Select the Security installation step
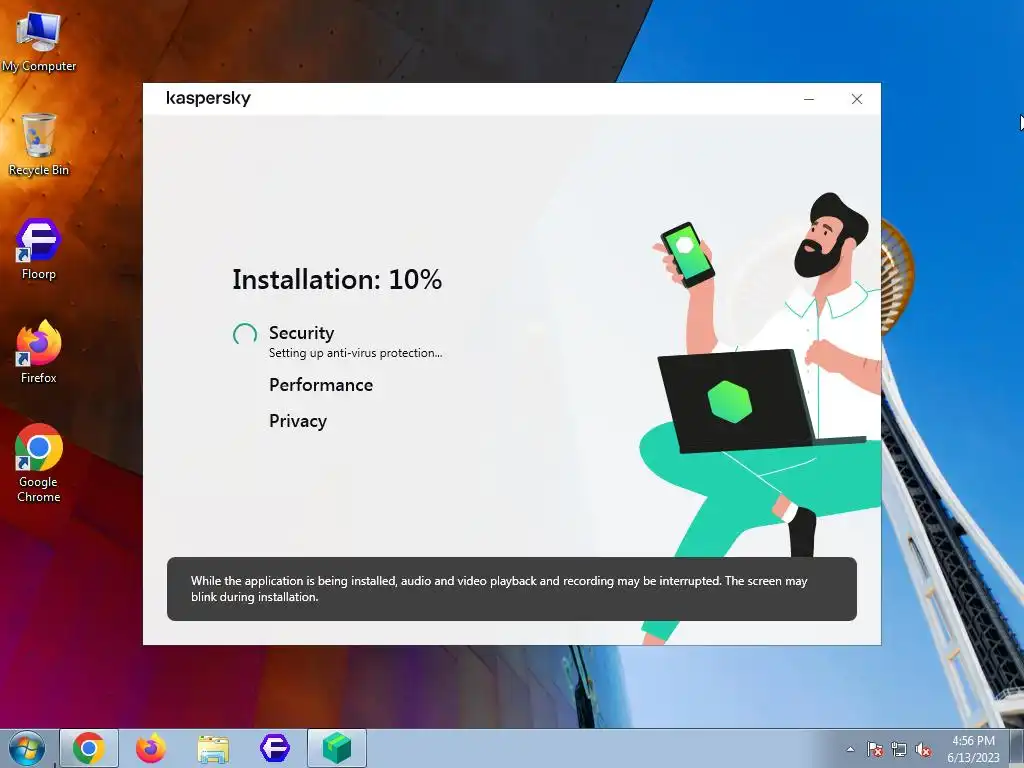Screen dimensions: 1024x768 (x=302, y=332)
